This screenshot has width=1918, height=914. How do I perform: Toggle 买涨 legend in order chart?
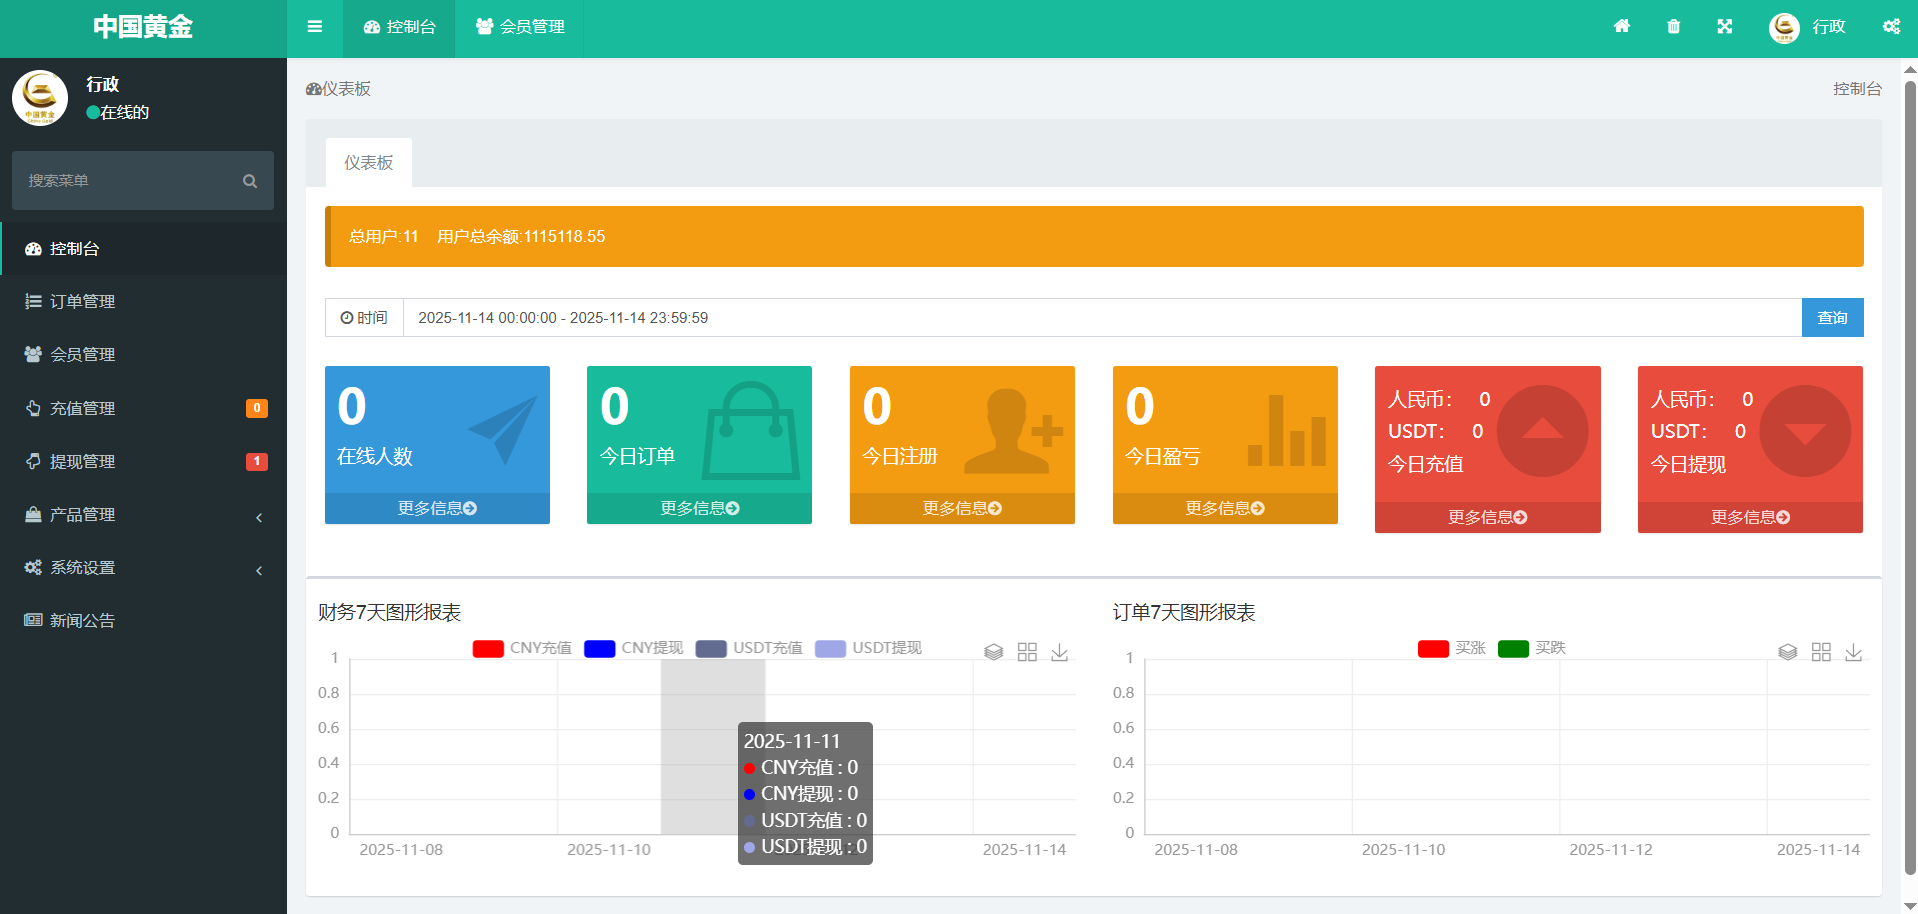point(1452,648)
